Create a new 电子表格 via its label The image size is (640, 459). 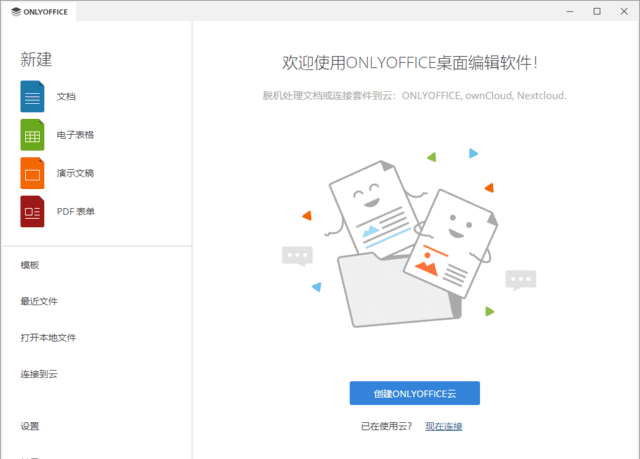tap(76, 135)
